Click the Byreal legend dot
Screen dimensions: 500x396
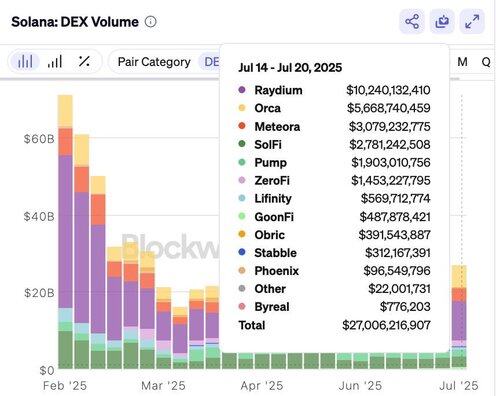click(242, 306)
